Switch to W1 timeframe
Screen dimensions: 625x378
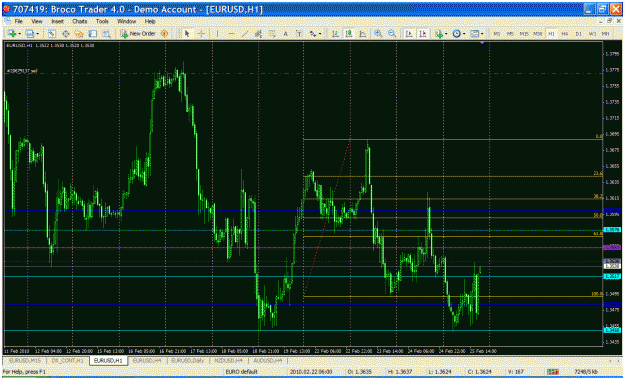[x=592, y=34]
